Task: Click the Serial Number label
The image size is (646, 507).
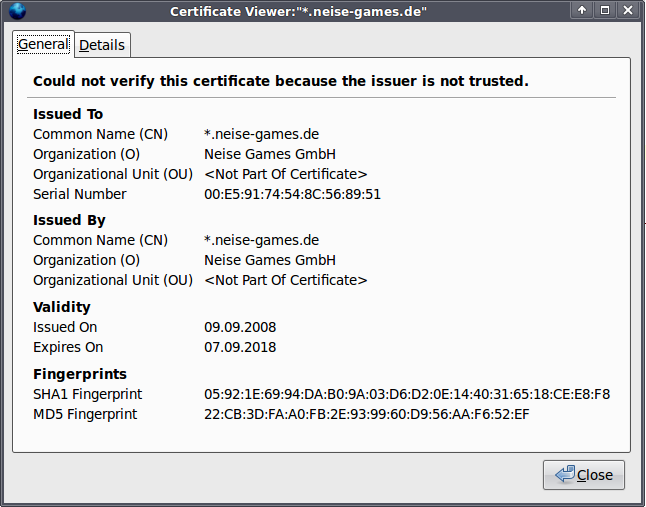Action: [x=80, y=194]
